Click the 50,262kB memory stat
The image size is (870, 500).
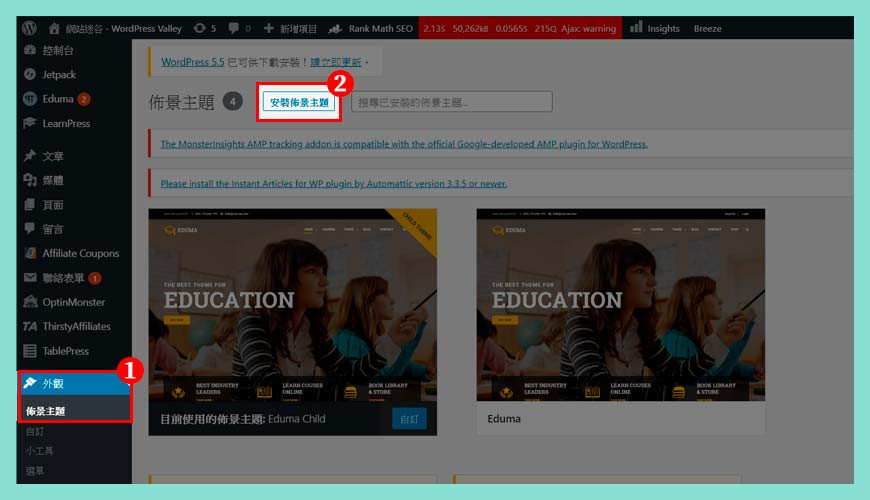[470, 28]
